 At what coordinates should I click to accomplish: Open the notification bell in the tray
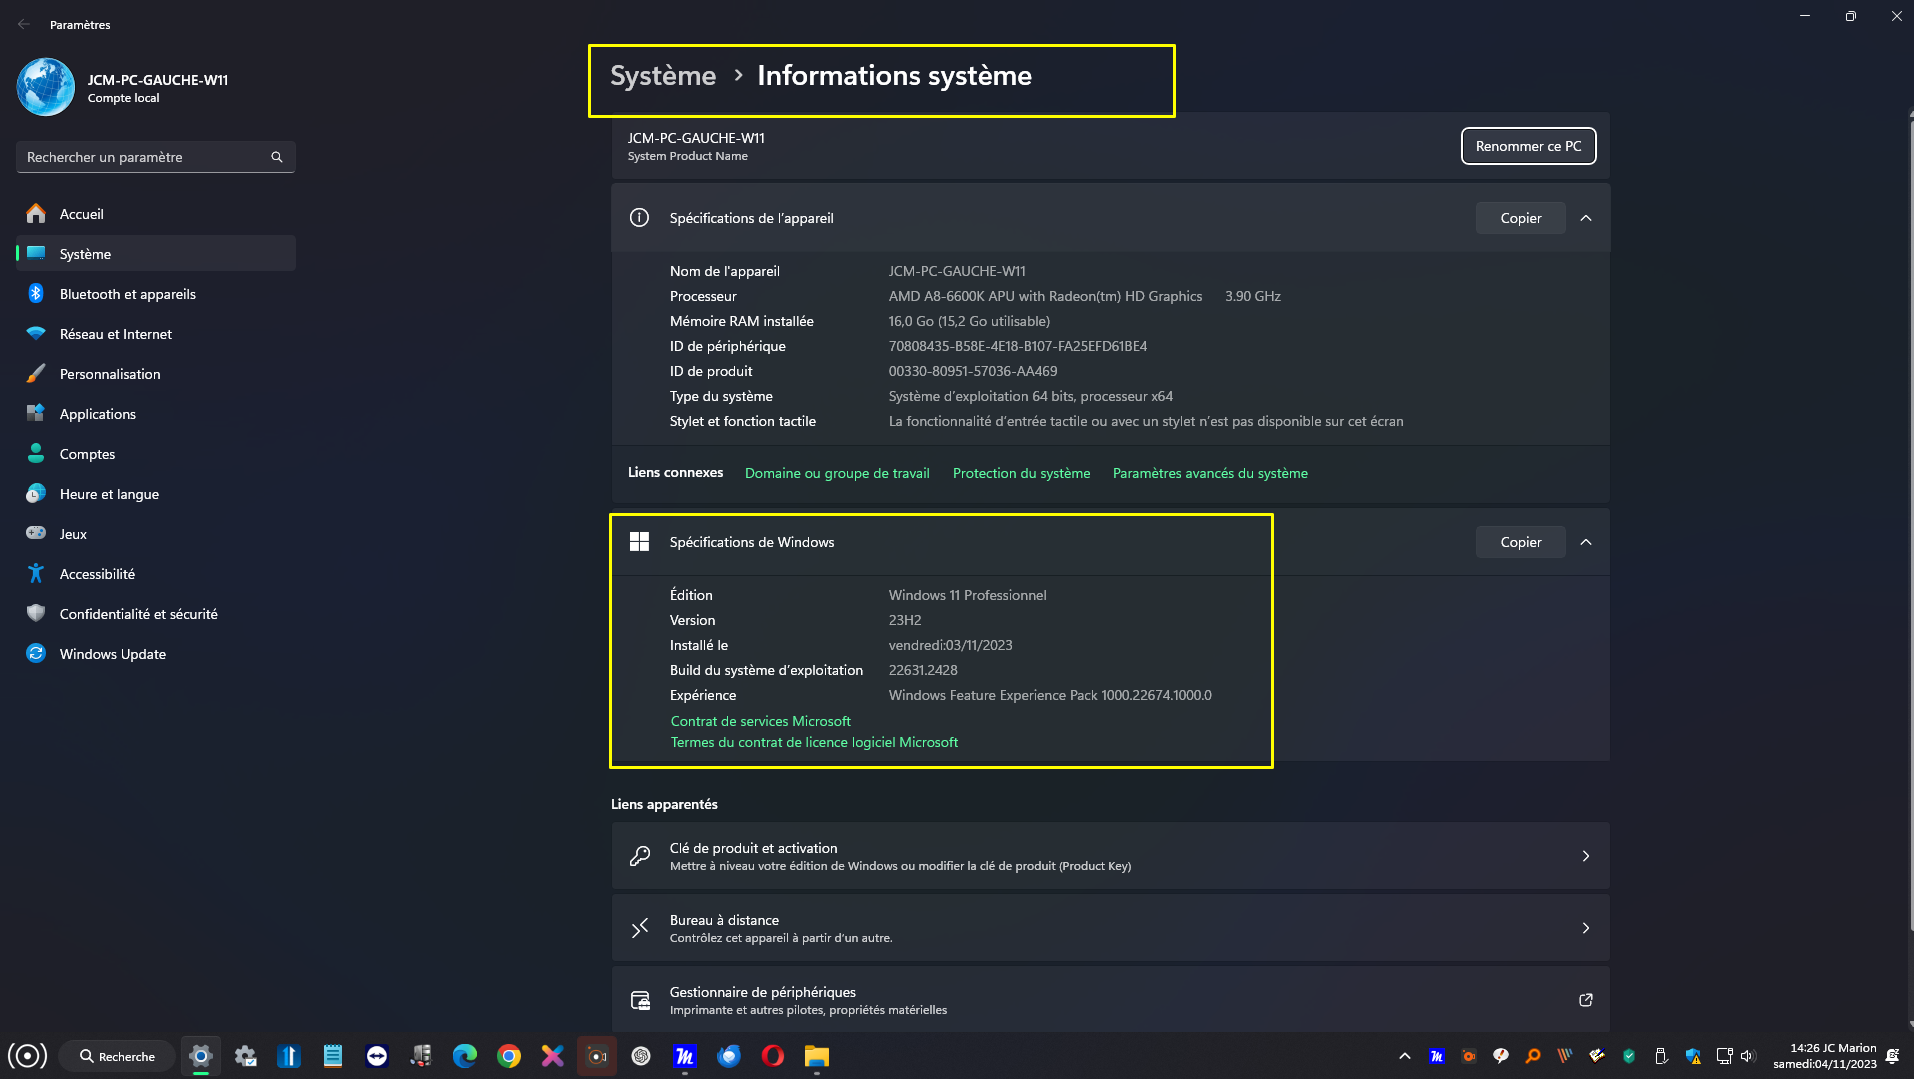click(x=1892, y=1056)
